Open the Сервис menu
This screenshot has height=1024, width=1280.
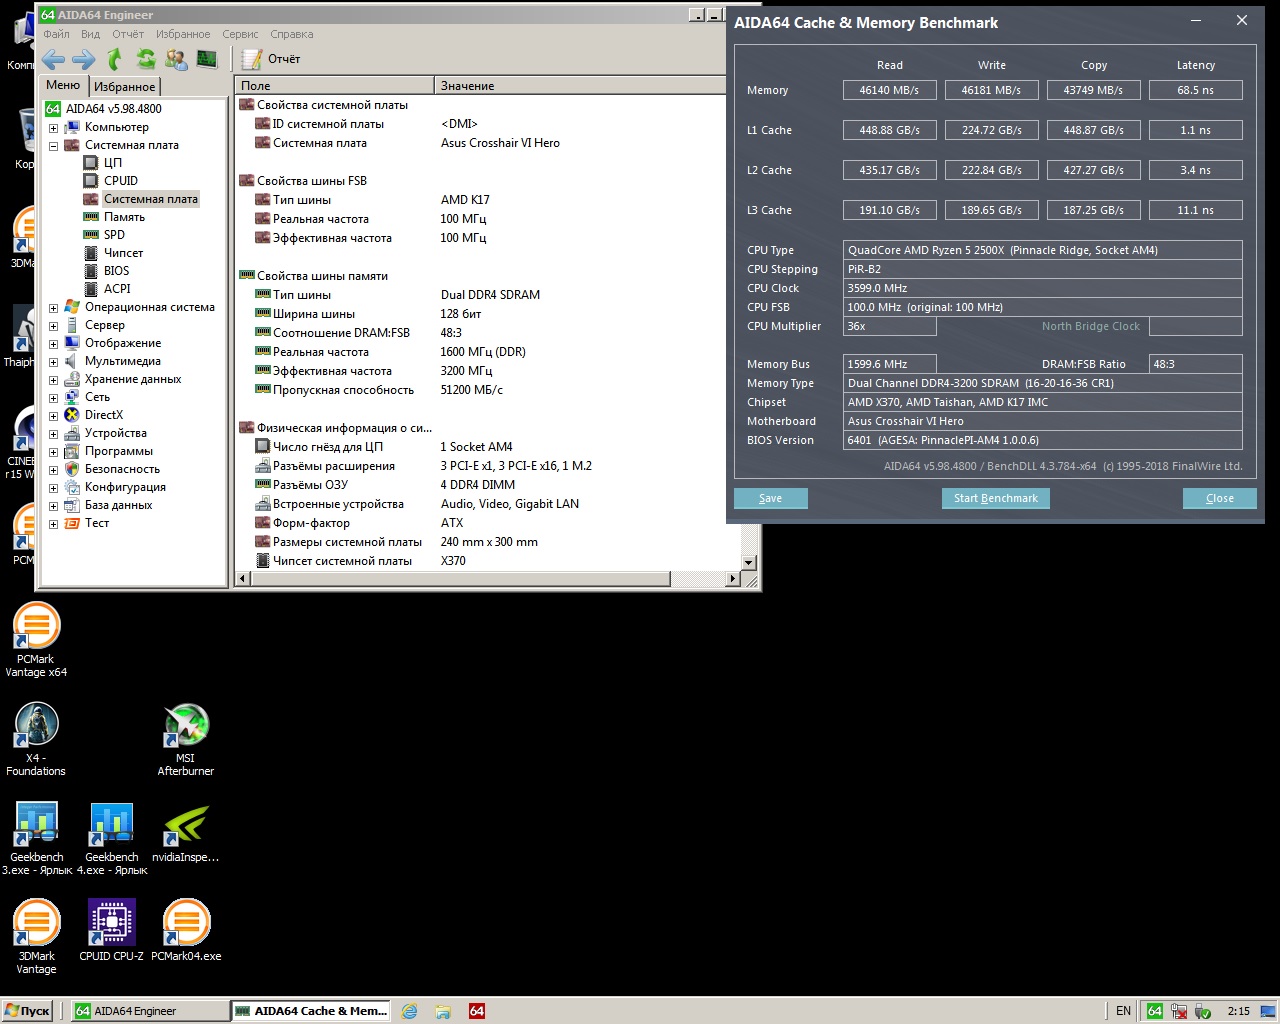pyautogui.click(x=240, y=34)
